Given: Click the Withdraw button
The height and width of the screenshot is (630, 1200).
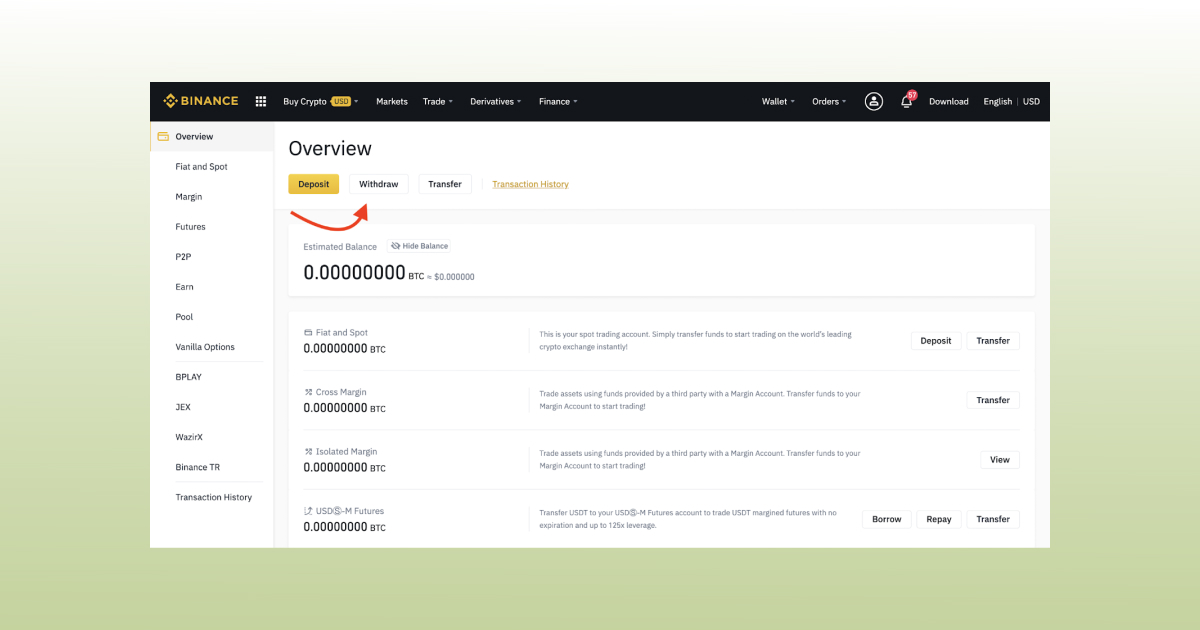Looking at the screenshot, I should (x=379, y=184).
